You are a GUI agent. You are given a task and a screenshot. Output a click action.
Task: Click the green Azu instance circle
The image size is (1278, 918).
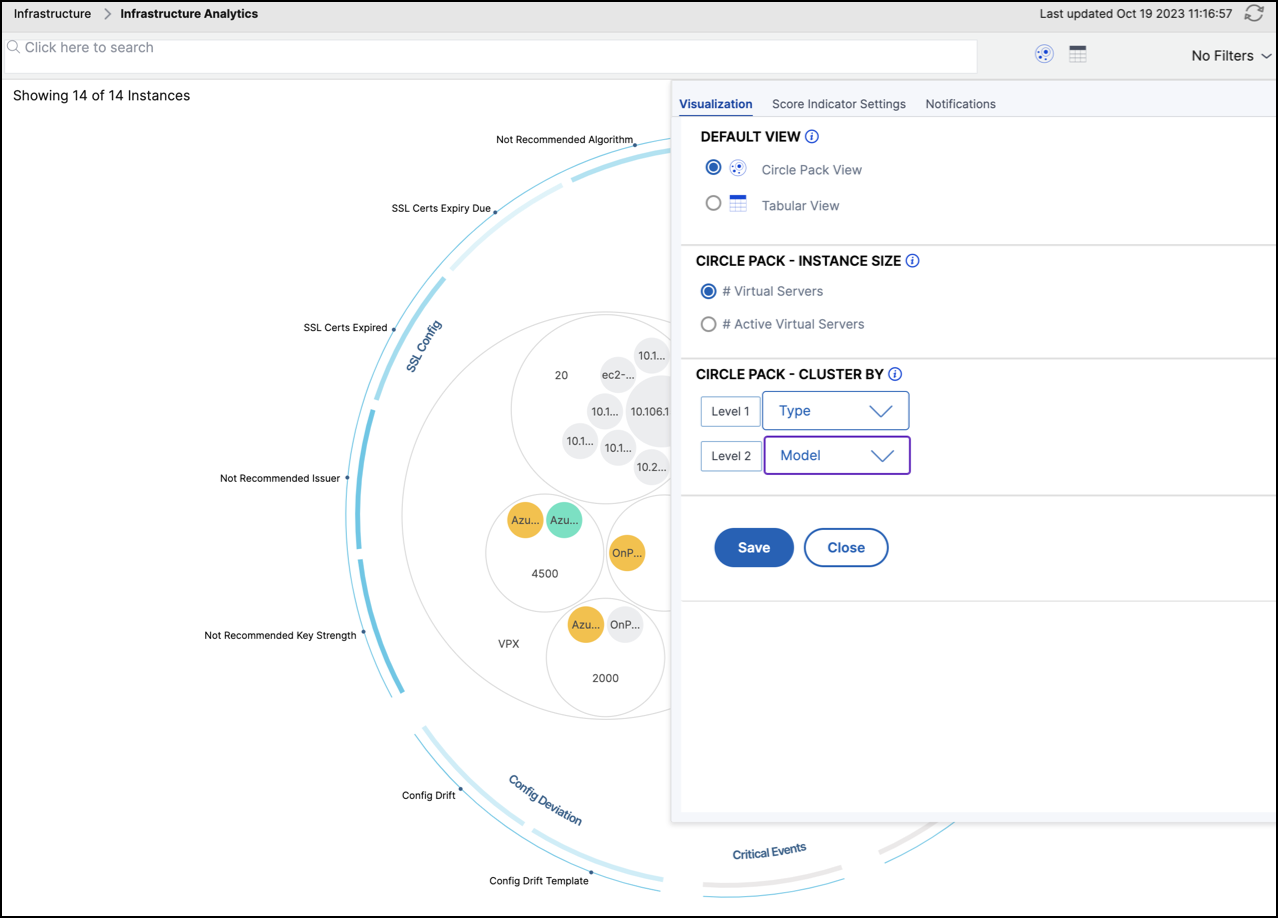(x=564, y=520)
